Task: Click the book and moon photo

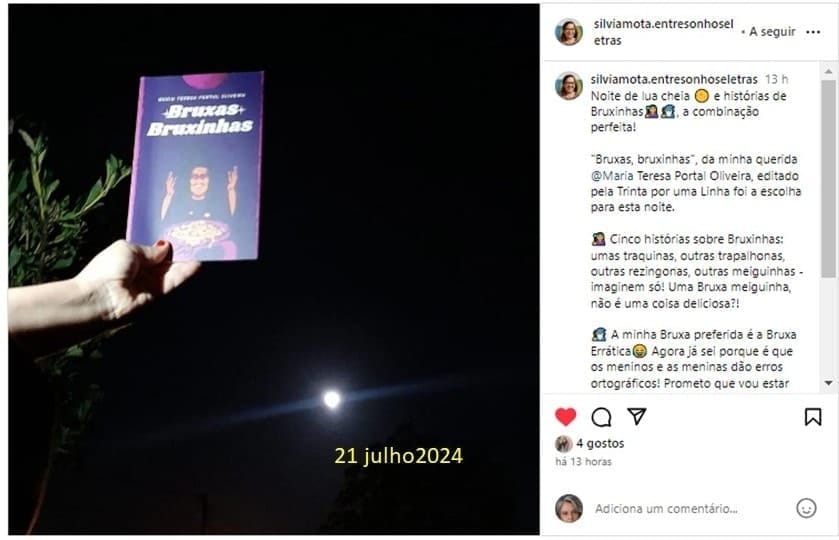Action: click(x=273, y=269)
